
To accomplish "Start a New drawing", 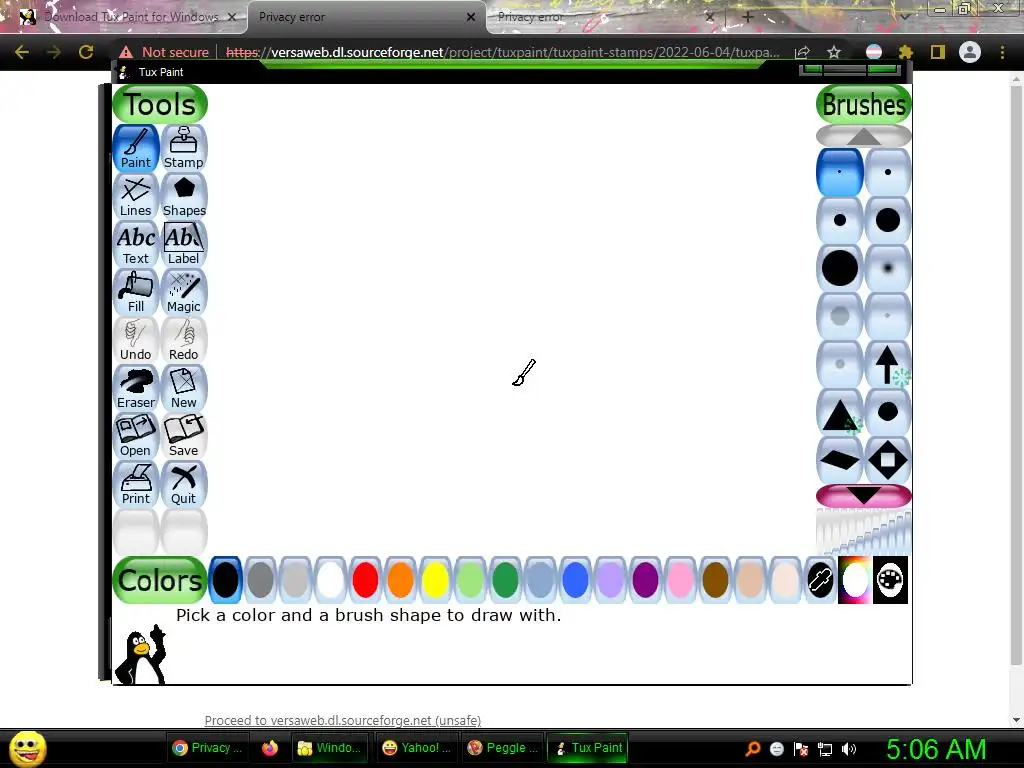I will 184,388.
